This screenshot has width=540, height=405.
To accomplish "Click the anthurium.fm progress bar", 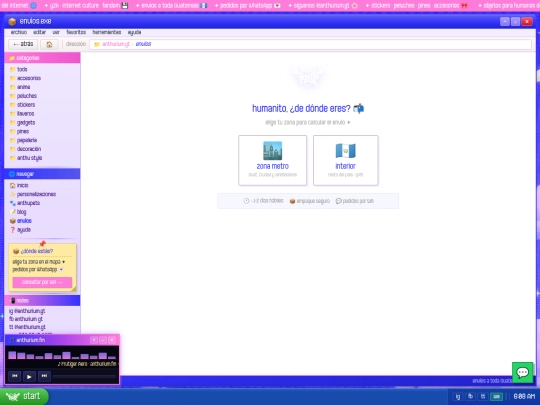I will (85, 376).
